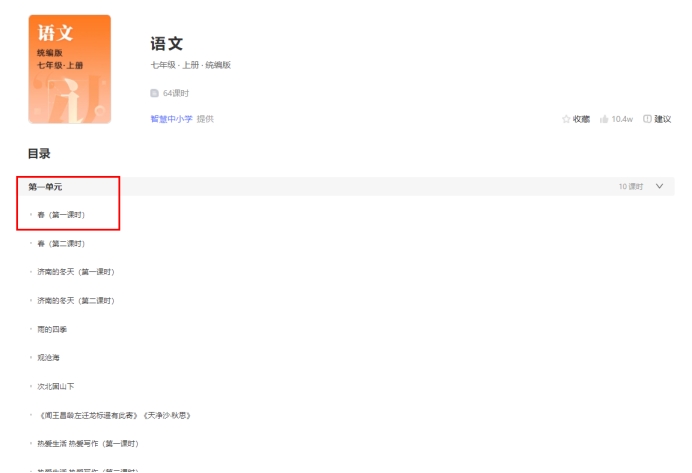The image size is (692, 473).
Task: Select 济南的冬天（第二课时）lesson
Action: (76, 300)
